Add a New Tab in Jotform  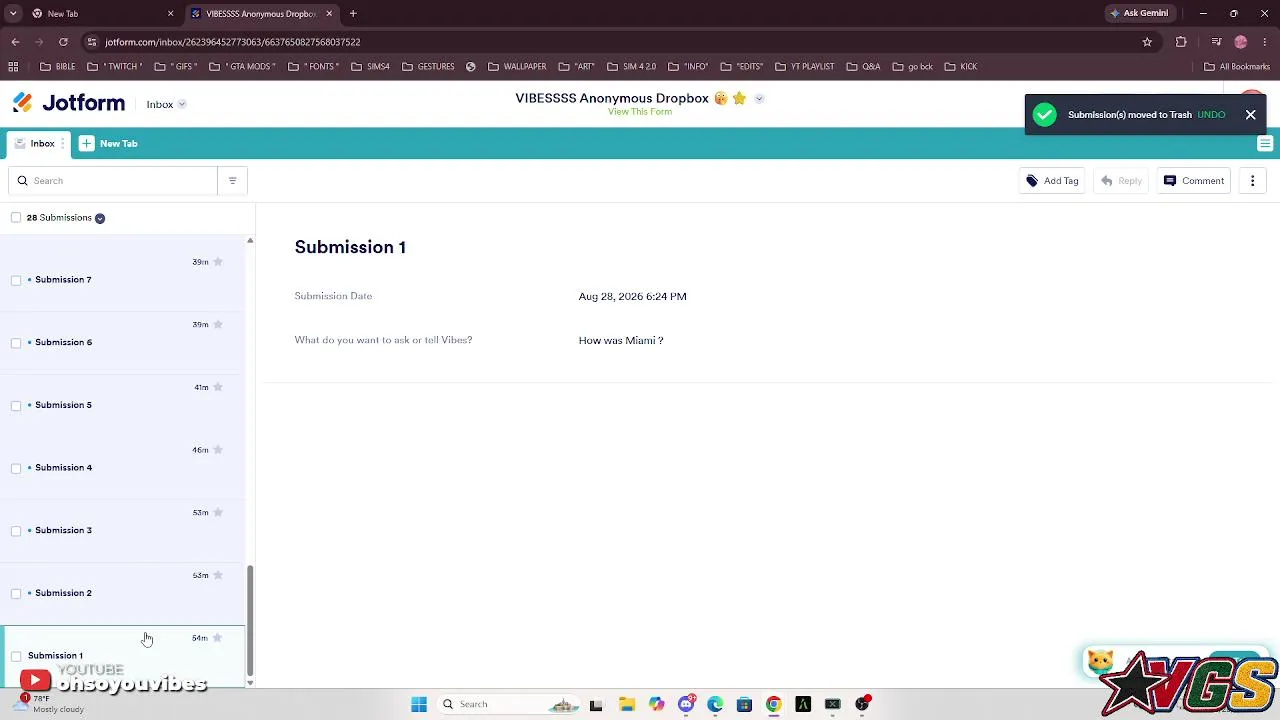point(109,144)
